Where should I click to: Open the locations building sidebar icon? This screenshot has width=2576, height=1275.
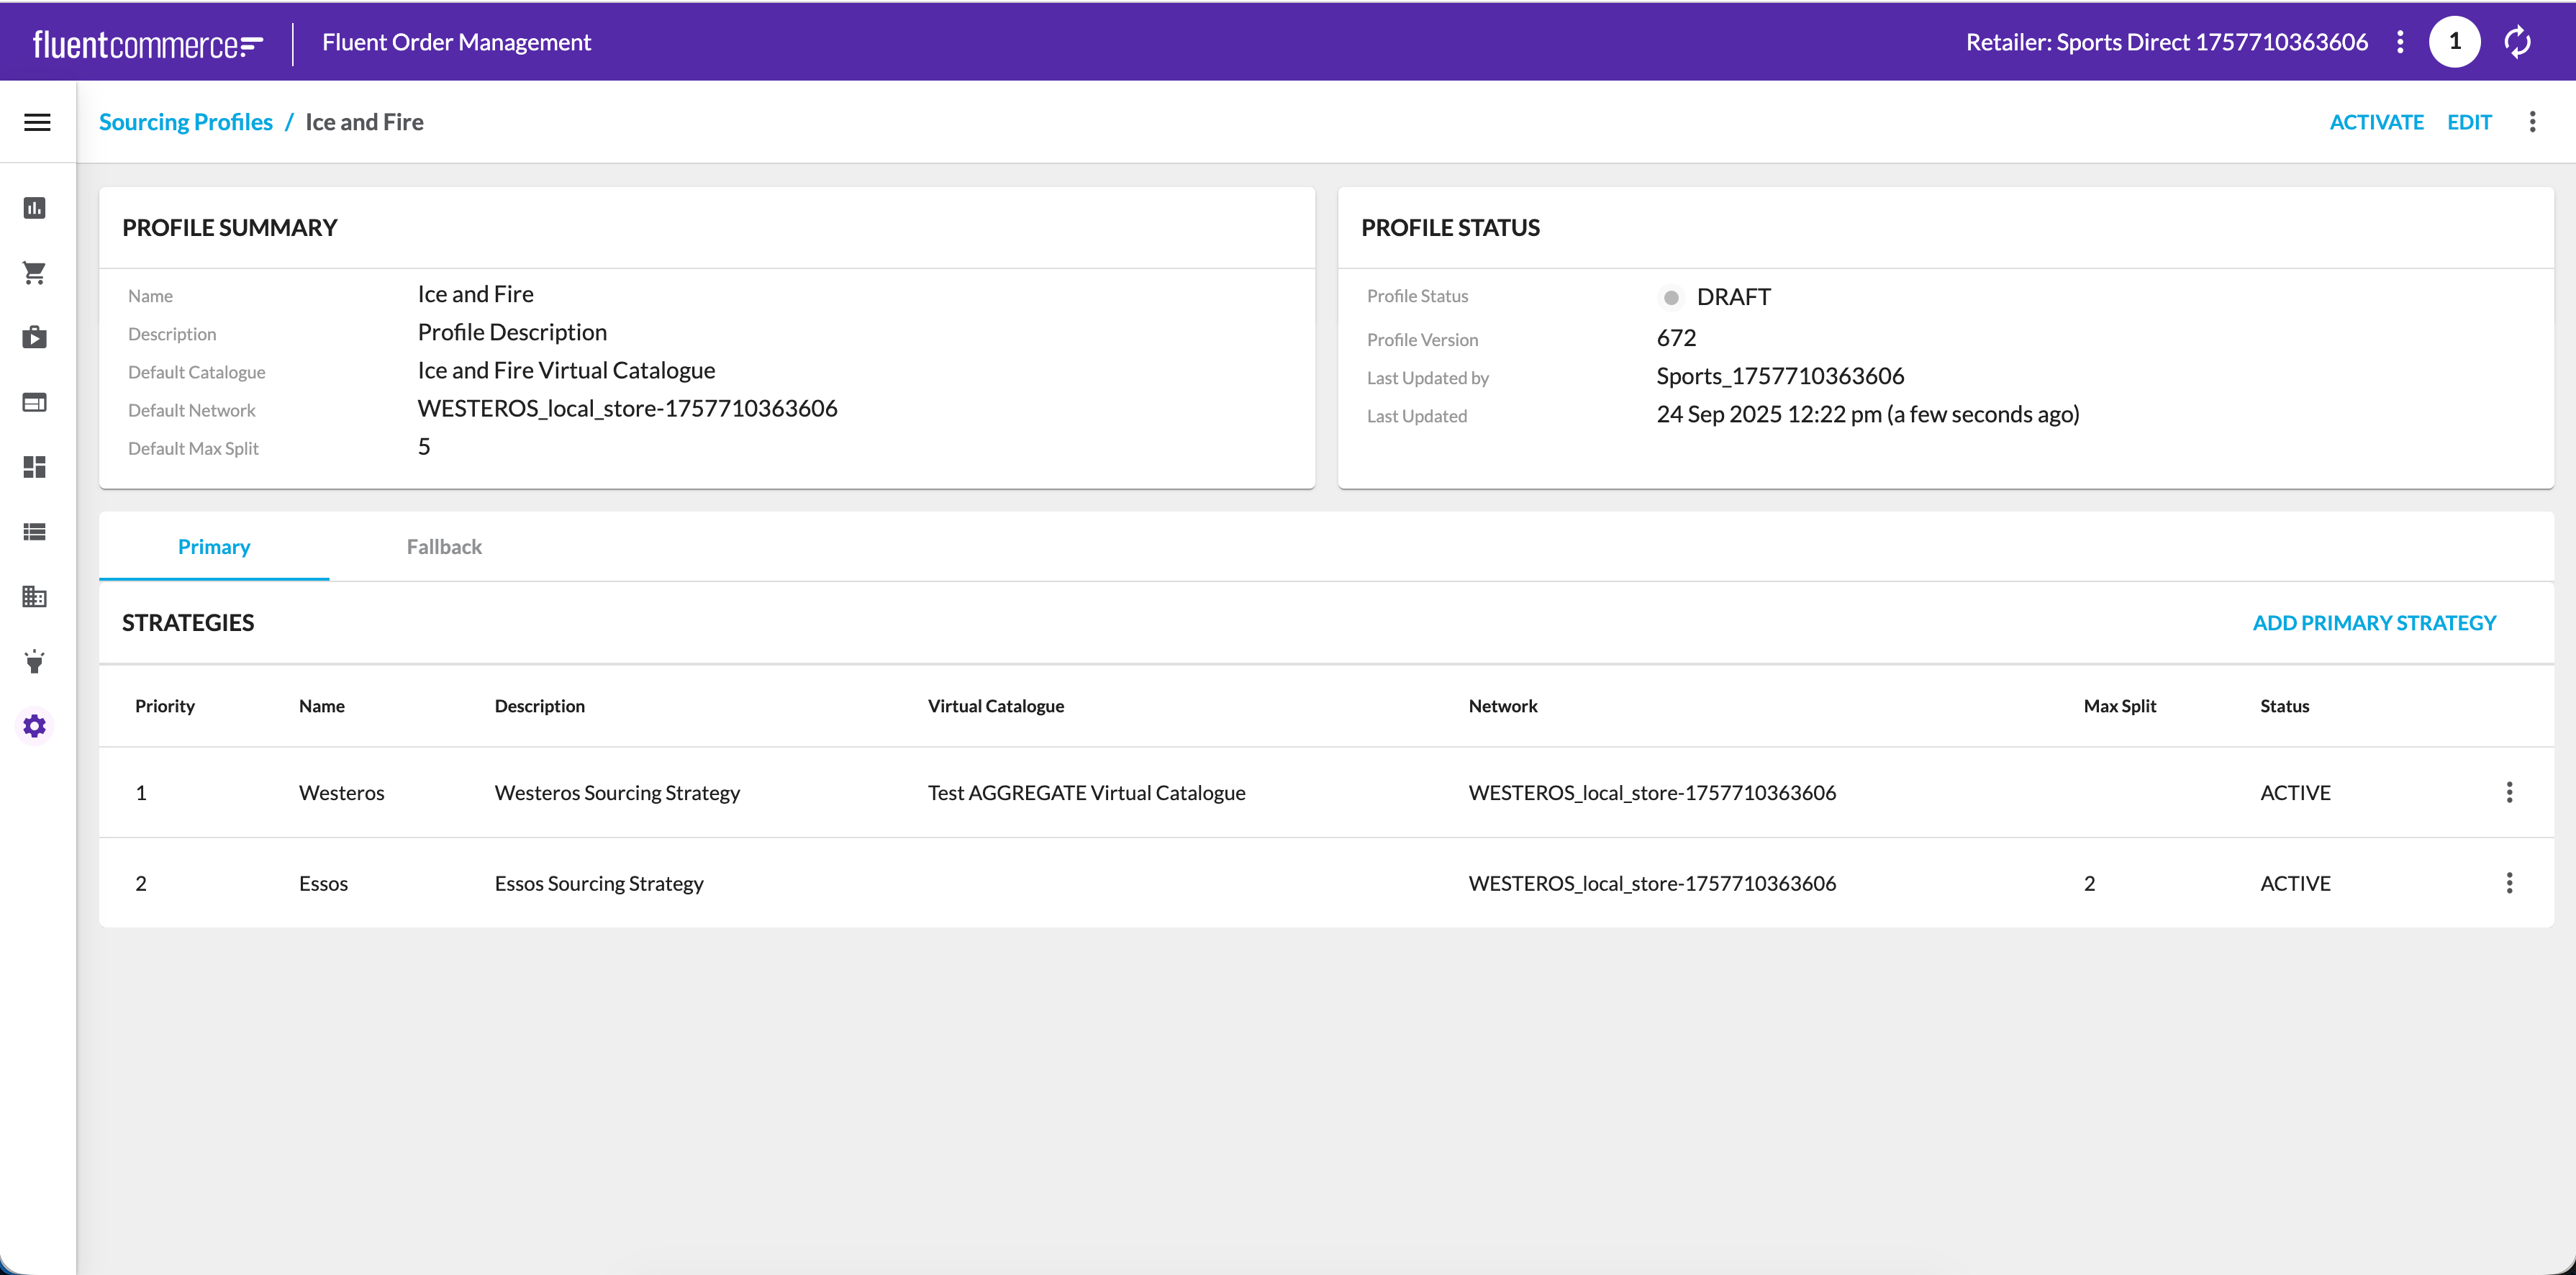pos(35,597)
